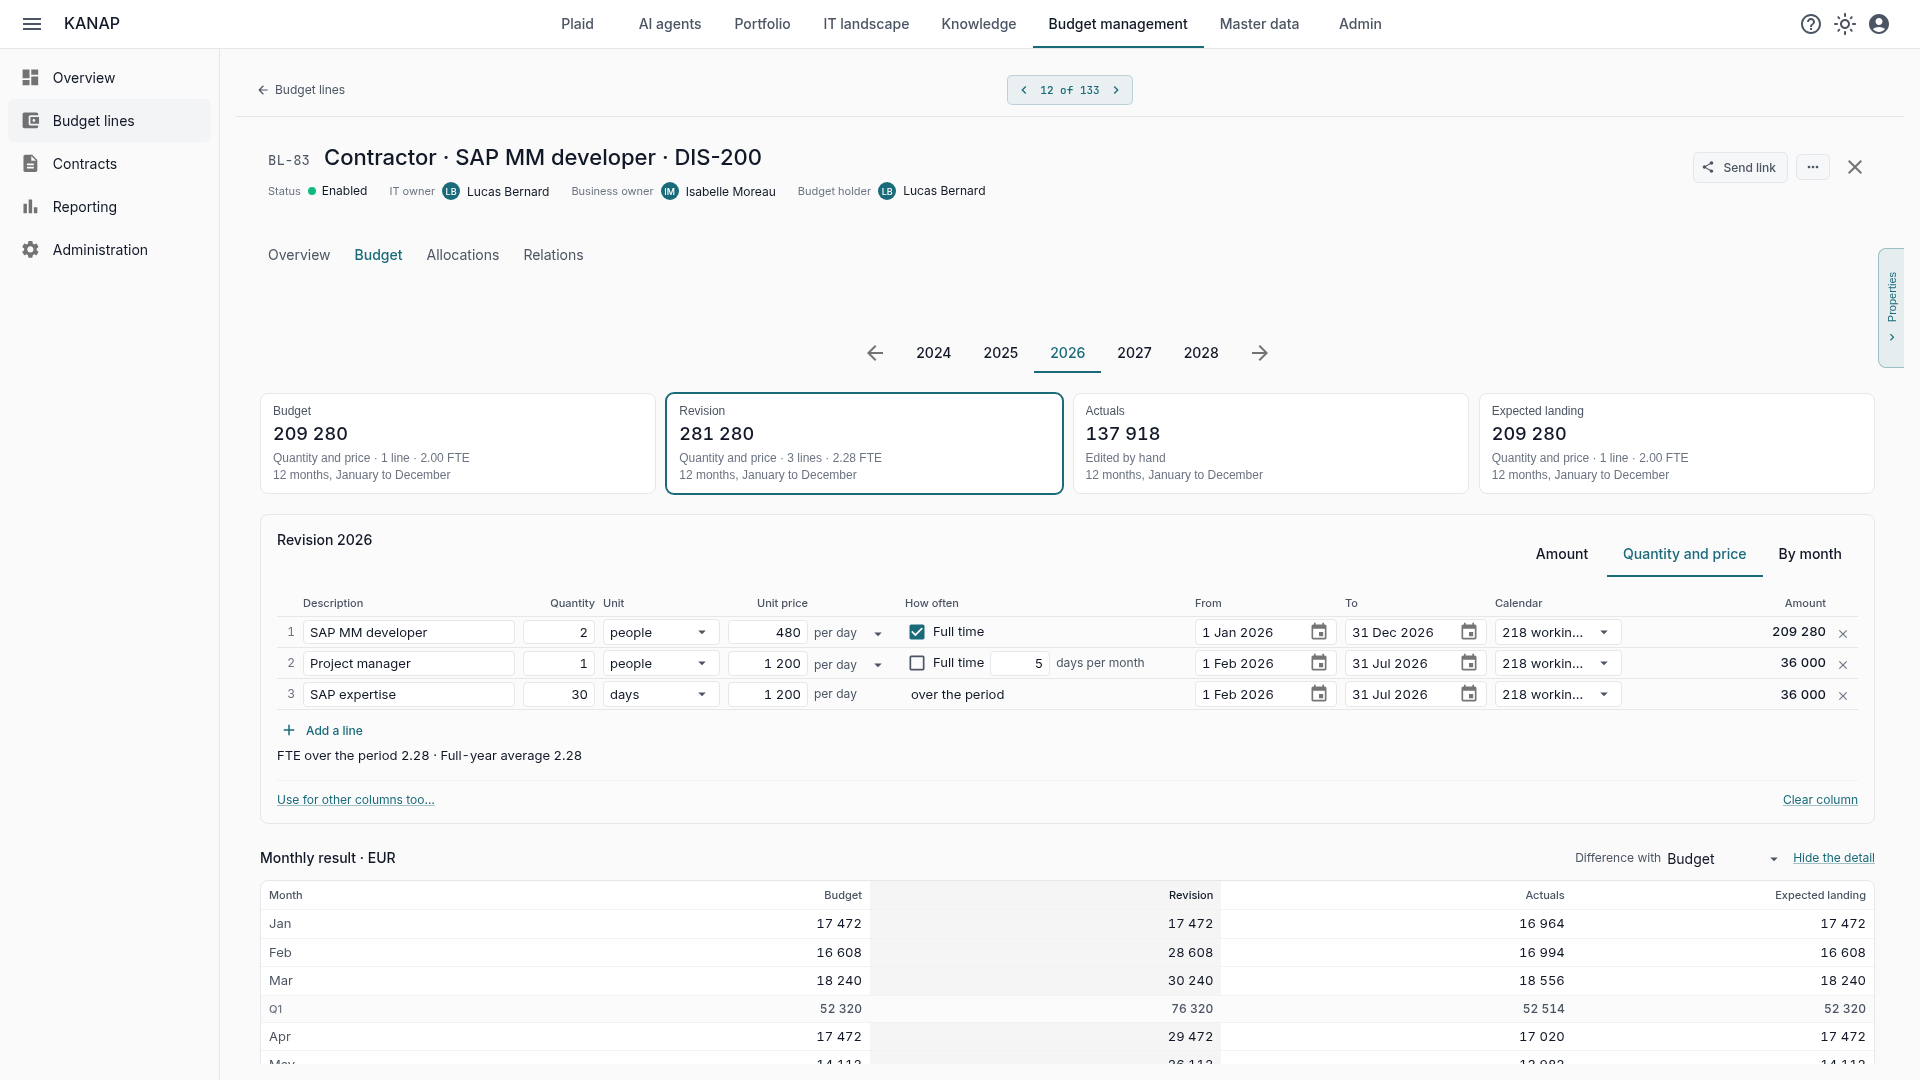Delete the SAP MM developer line
The height and width of the screenshot is (1080, 1920).
click(x=1843, y=634)
